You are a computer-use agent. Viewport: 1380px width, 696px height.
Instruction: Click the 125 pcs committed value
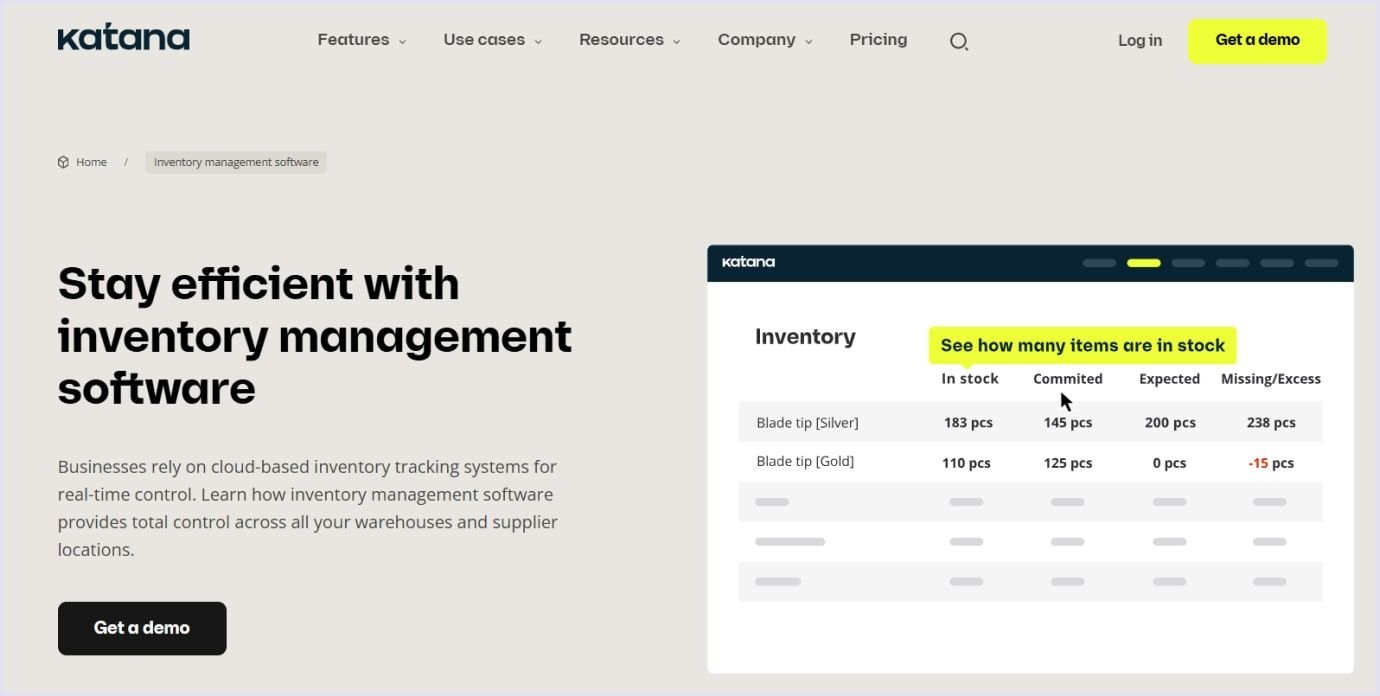pyautogui.click(x=1068, y=463)
